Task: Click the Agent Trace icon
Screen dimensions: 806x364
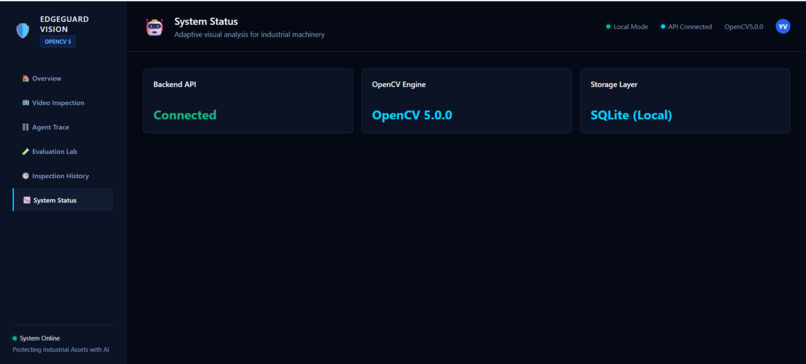Action: click(26, 127)
